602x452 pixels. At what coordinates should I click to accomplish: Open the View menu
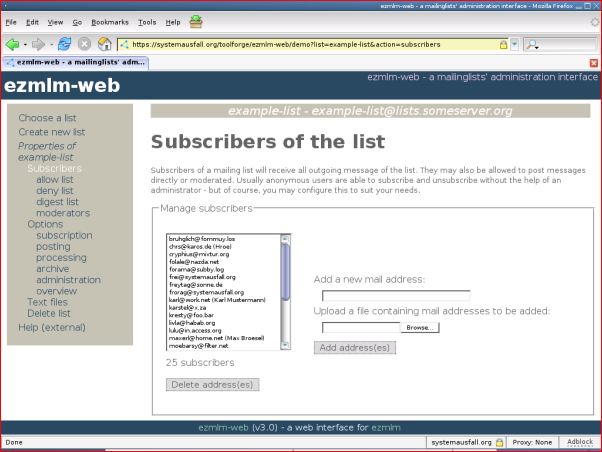pos(55,22)
